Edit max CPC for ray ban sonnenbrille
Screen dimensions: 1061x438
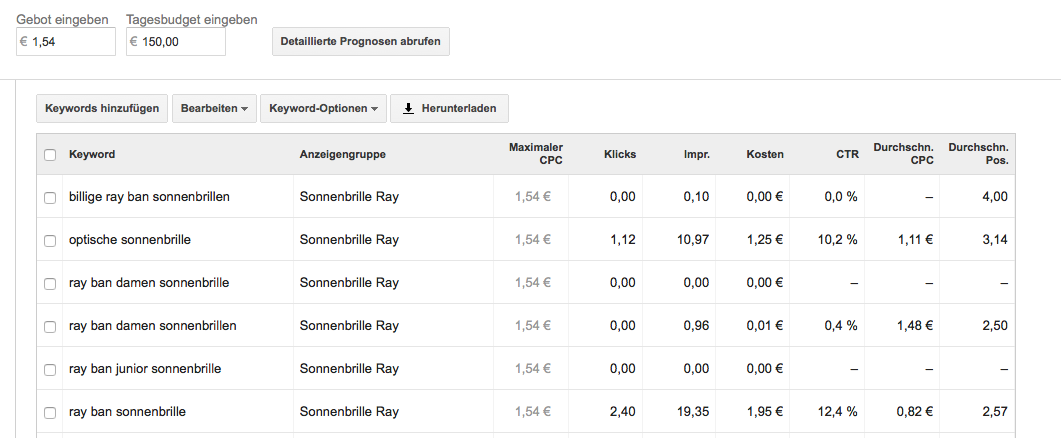(533, 412)
